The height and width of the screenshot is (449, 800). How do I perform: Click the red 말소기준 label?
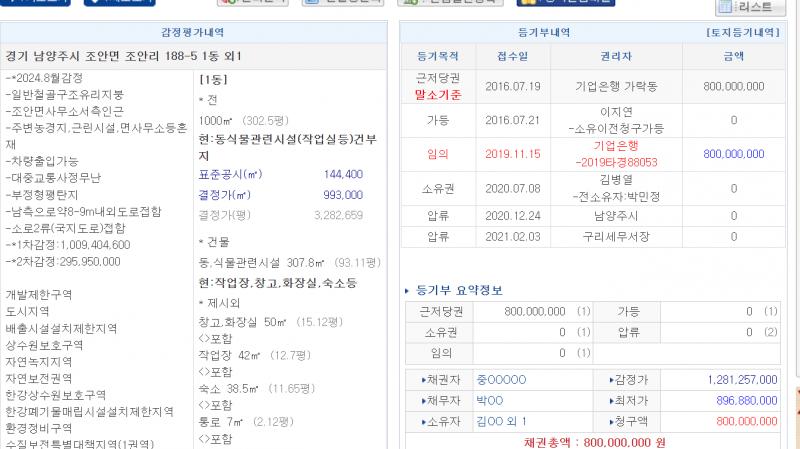click(x=438, y=95)
